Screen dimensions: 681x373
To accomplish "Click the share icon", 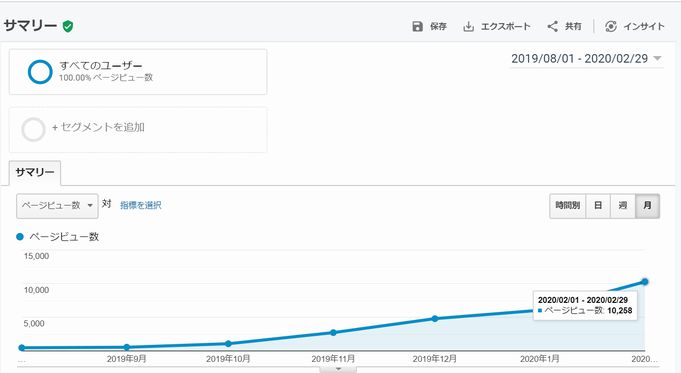I will pos(552,26).
